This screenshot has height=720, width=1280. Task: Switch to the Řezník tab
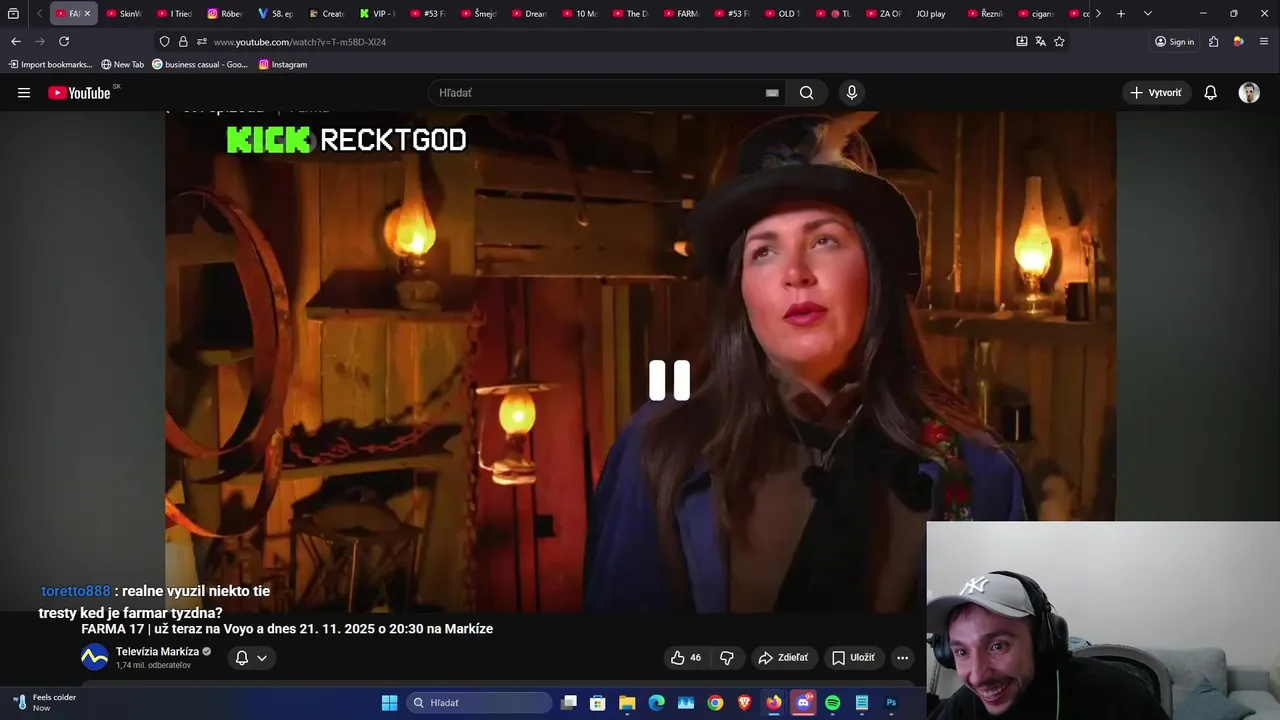[986, 14]
